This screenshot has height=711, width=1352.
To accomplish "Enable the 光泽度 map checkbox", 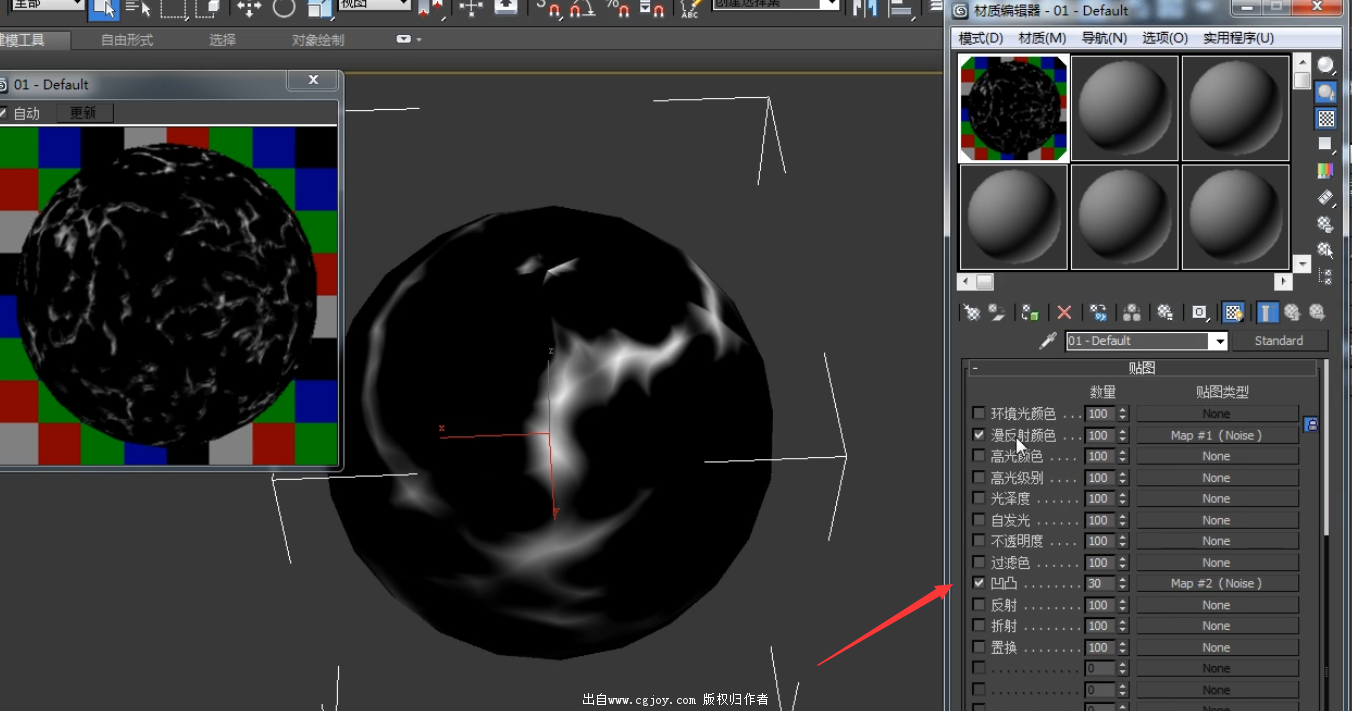I will point(978,498).
